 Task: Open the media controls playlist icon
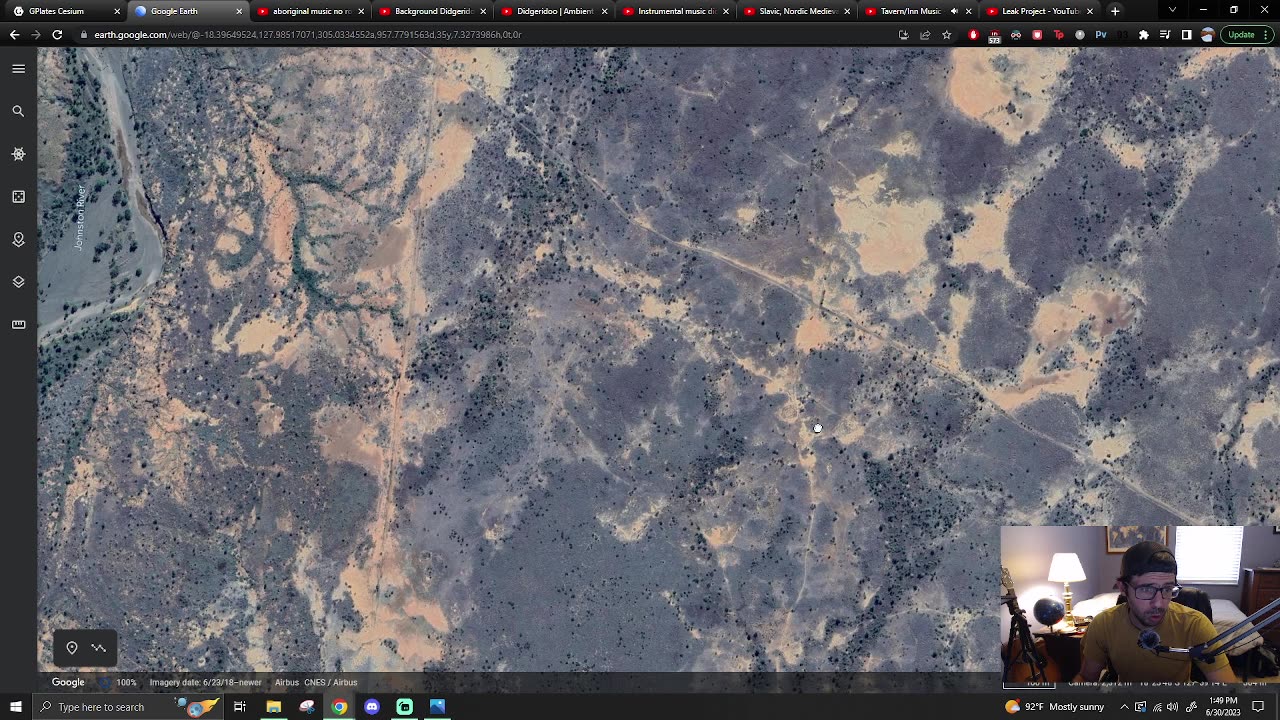(x=1165, y=35)
